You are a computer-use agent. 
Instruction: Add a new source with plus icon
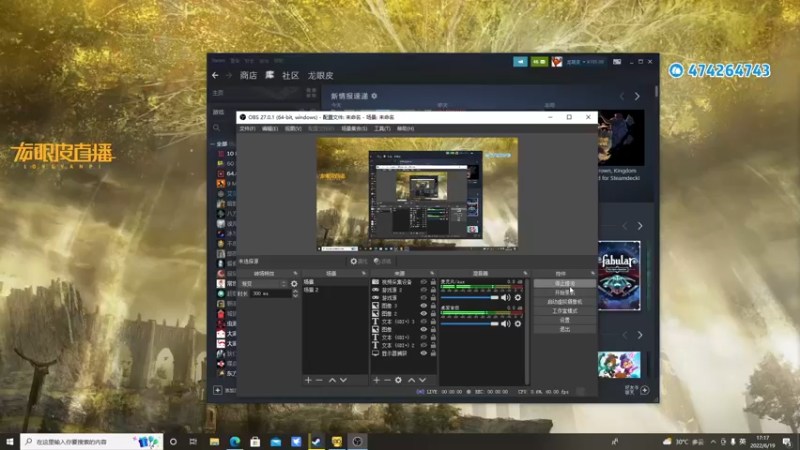pyautogui.click(x=377, y=380)
